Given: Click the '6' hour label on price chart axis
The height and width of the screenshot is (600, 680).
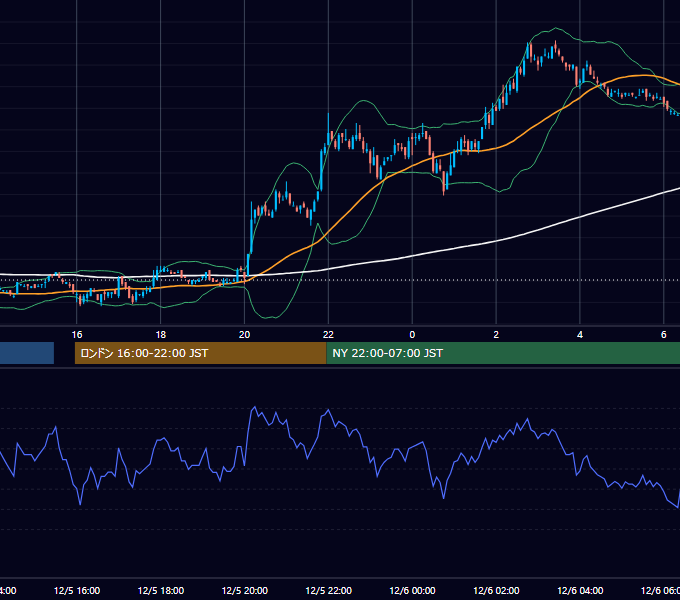Looking at the screenshot, I should [x=664, y=335].
